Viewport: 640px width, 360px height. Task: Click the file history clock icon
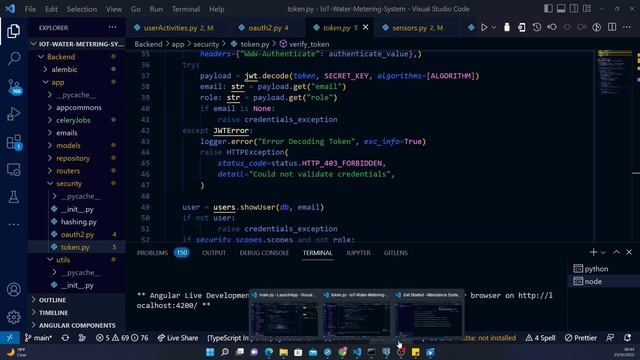click(537, 27)
